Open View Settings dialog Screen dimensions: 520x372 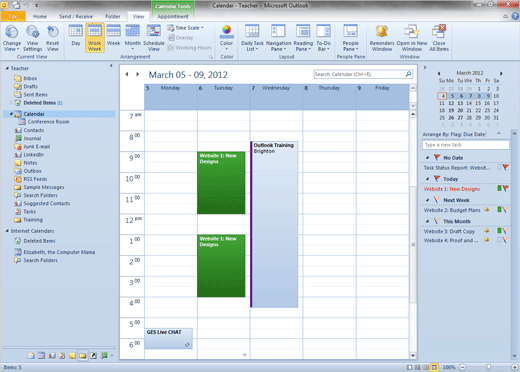(x=33, y=37)
